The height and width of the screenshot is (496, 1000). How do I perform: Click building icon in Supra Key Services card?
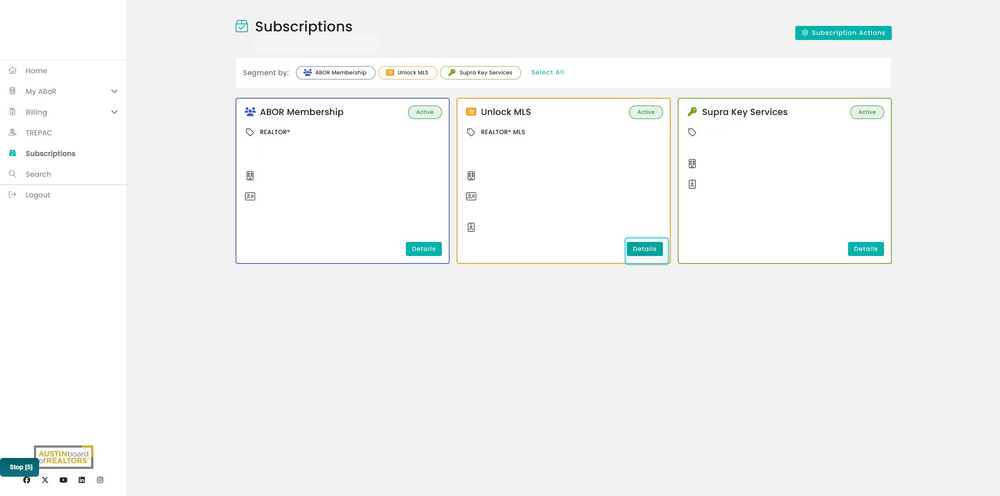(x=692, y=164)
